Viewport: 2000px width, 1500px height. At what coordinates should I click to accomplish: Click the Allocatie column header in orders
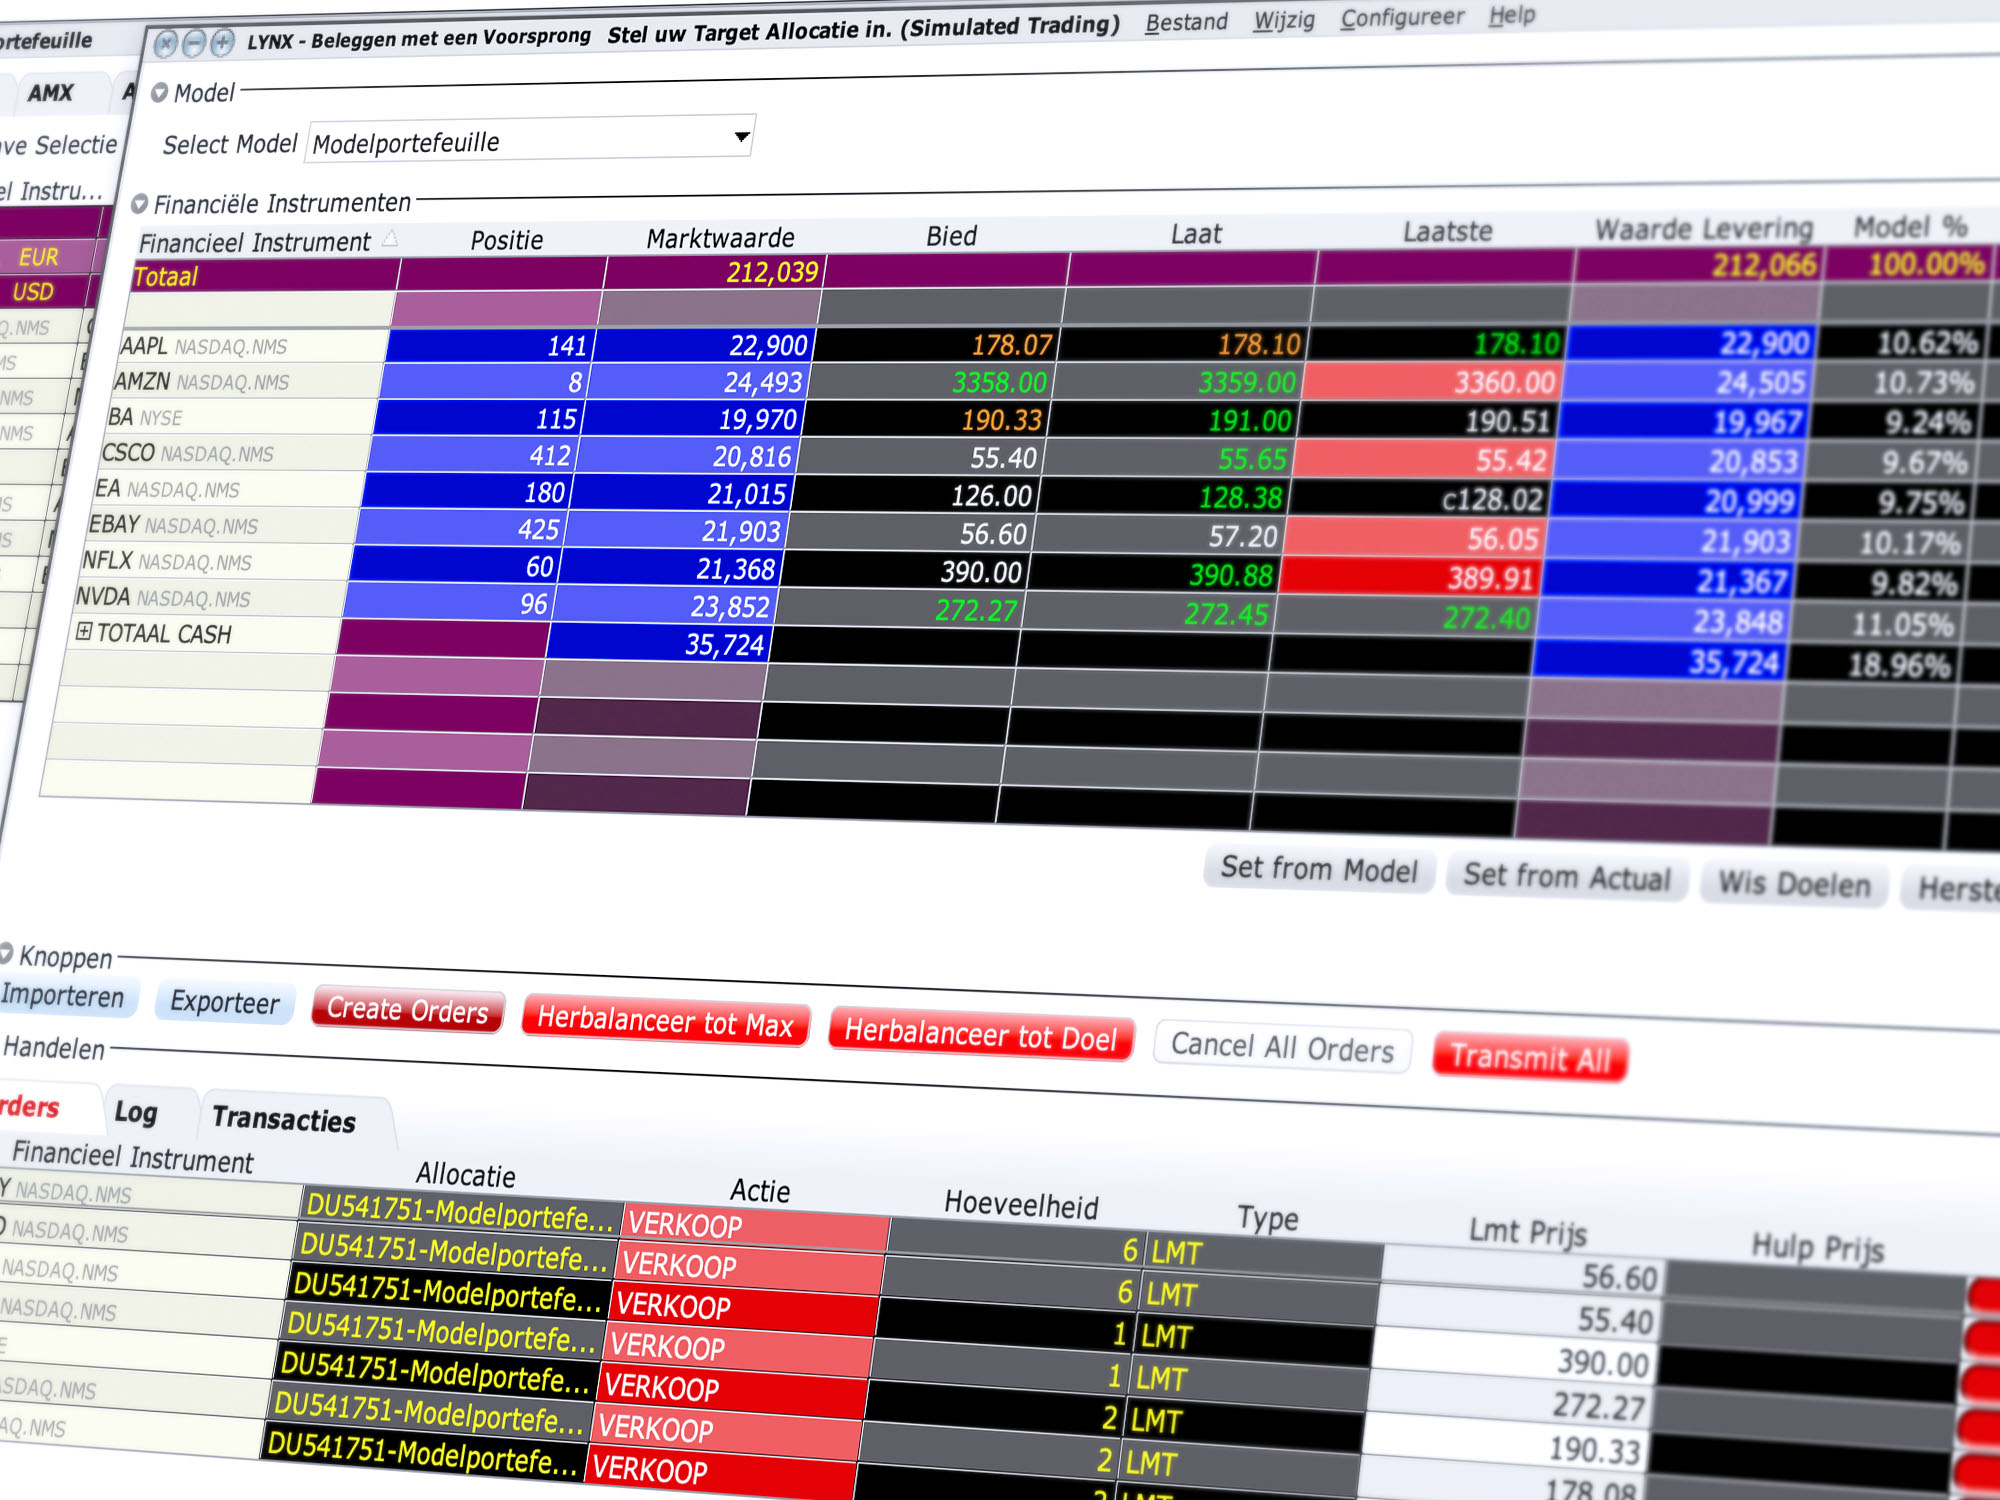[x=466, y=1174]
